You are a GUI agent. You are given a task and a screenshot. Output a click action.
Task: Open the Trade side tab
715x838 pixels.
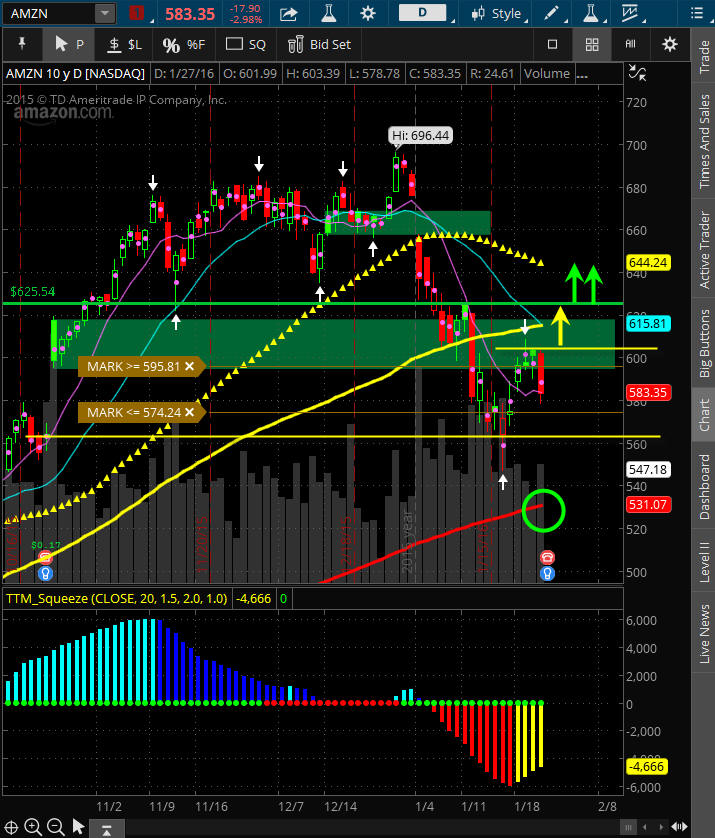(x=704, y=55)
